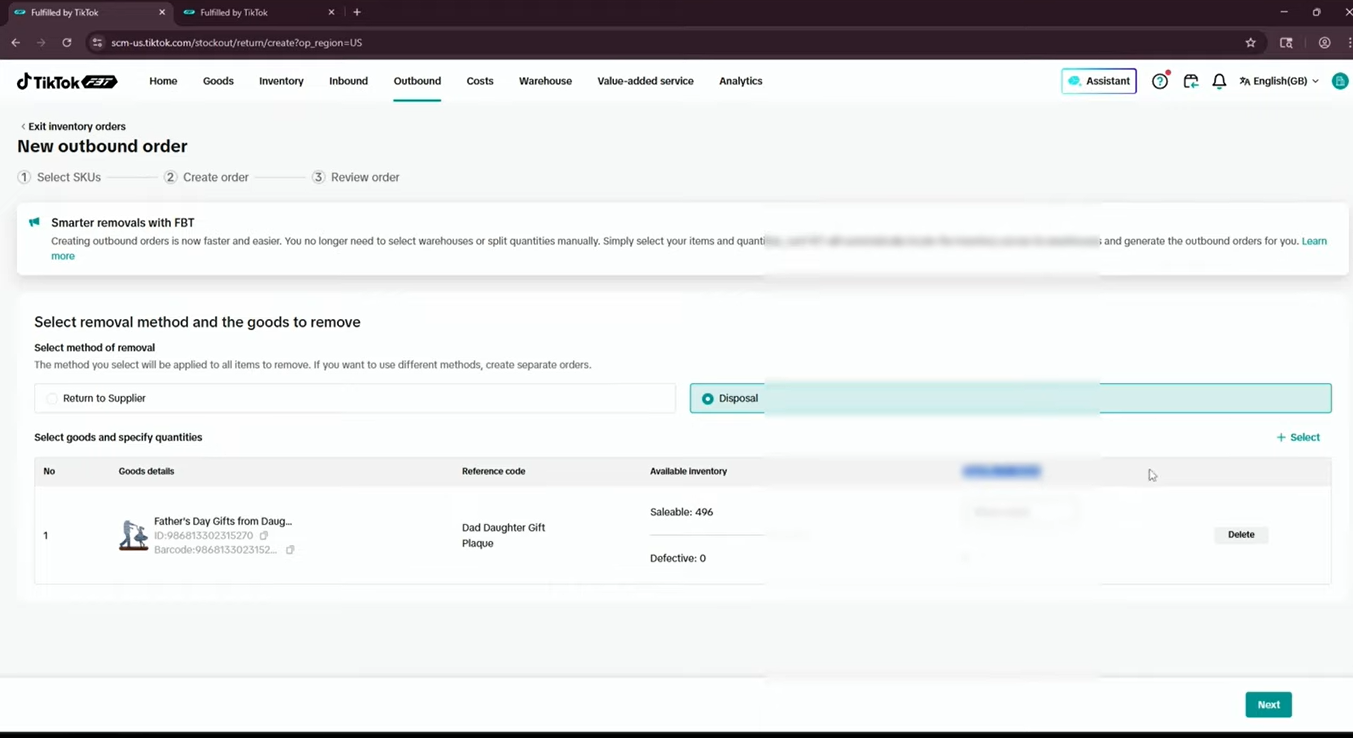Open the browser profile icon
Screen dimensions: 1353x738
tap(1324, 43)
